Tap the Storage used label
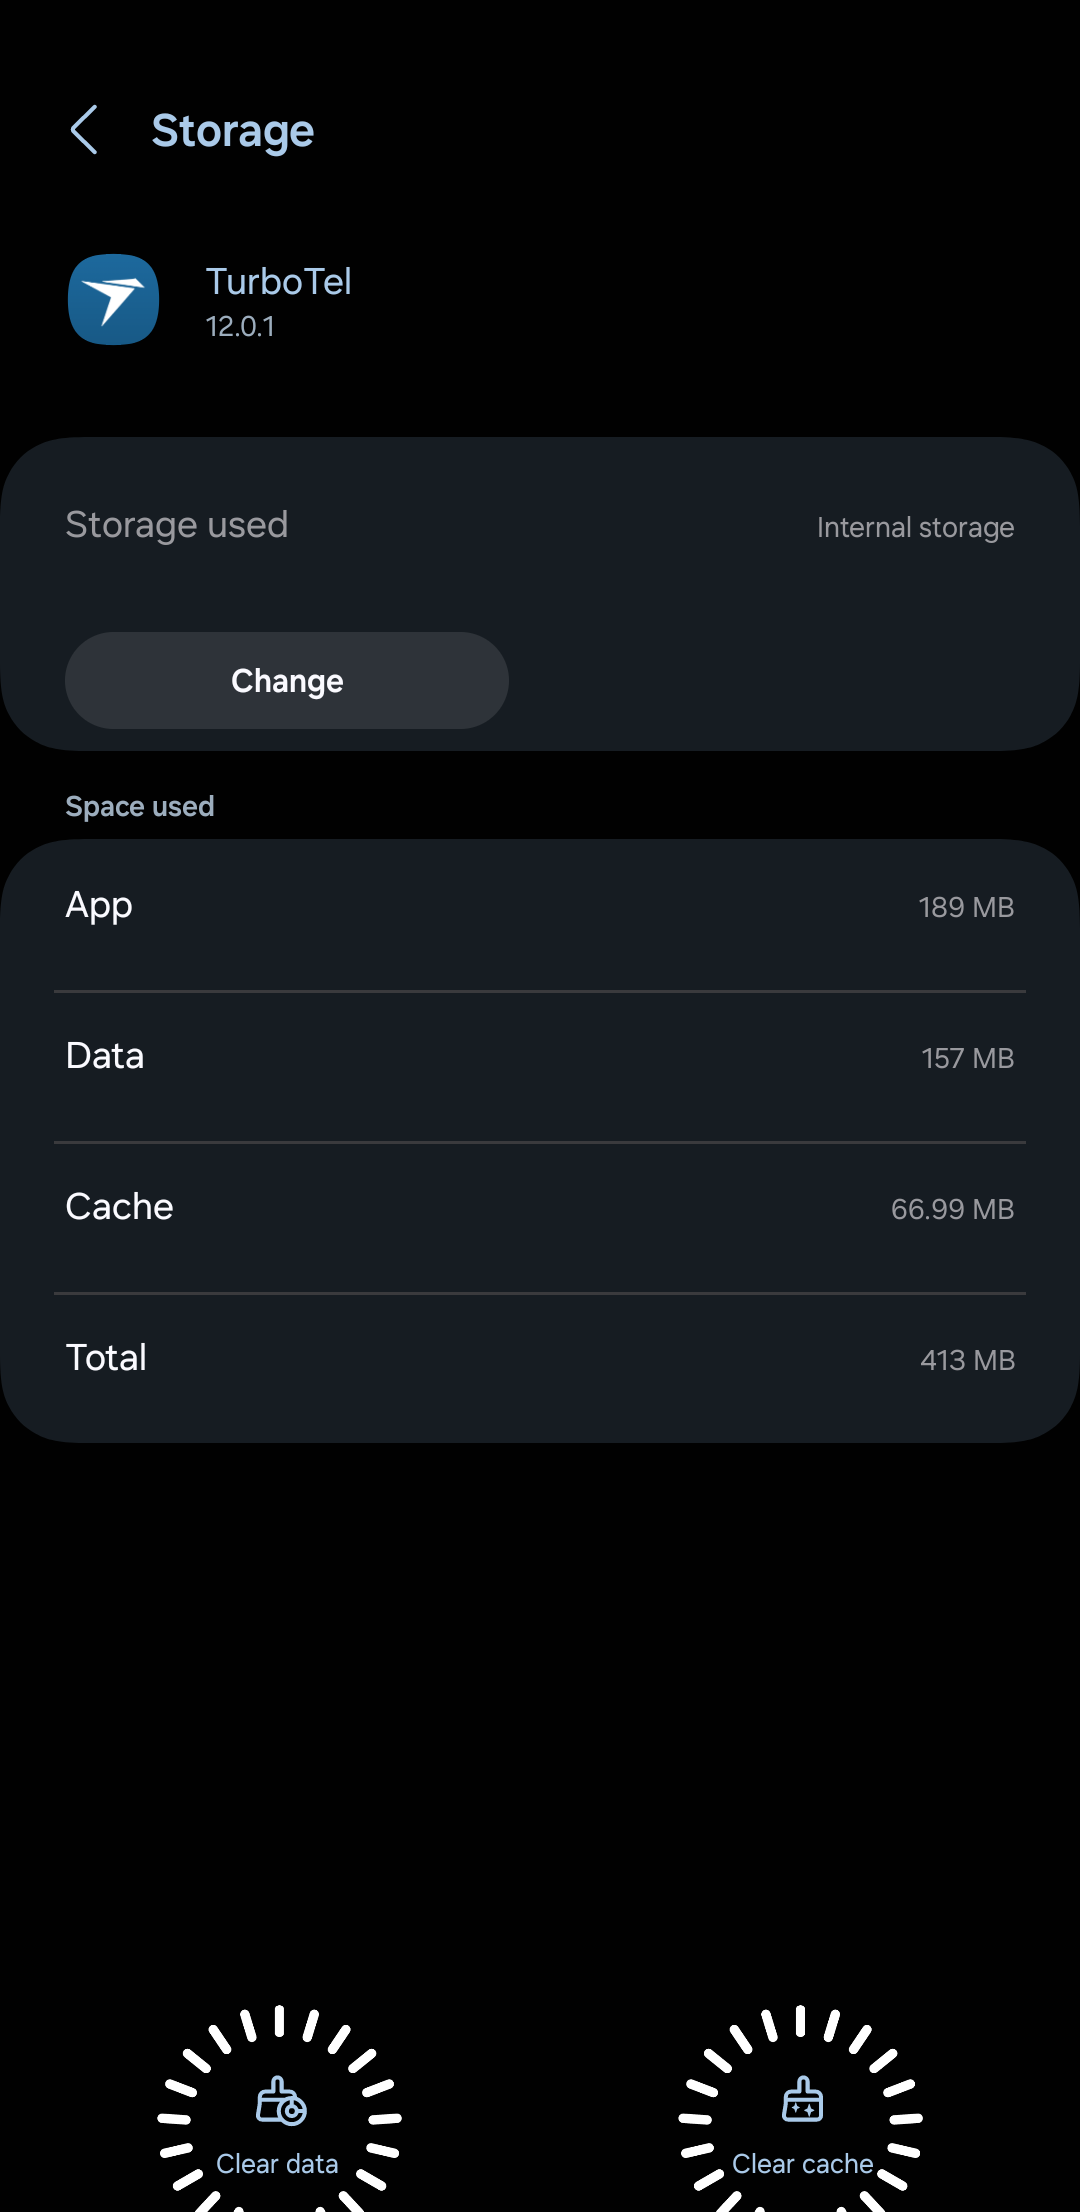Image resolution: width=1080 pixels, height=2212 pixels. coord(177,525)
